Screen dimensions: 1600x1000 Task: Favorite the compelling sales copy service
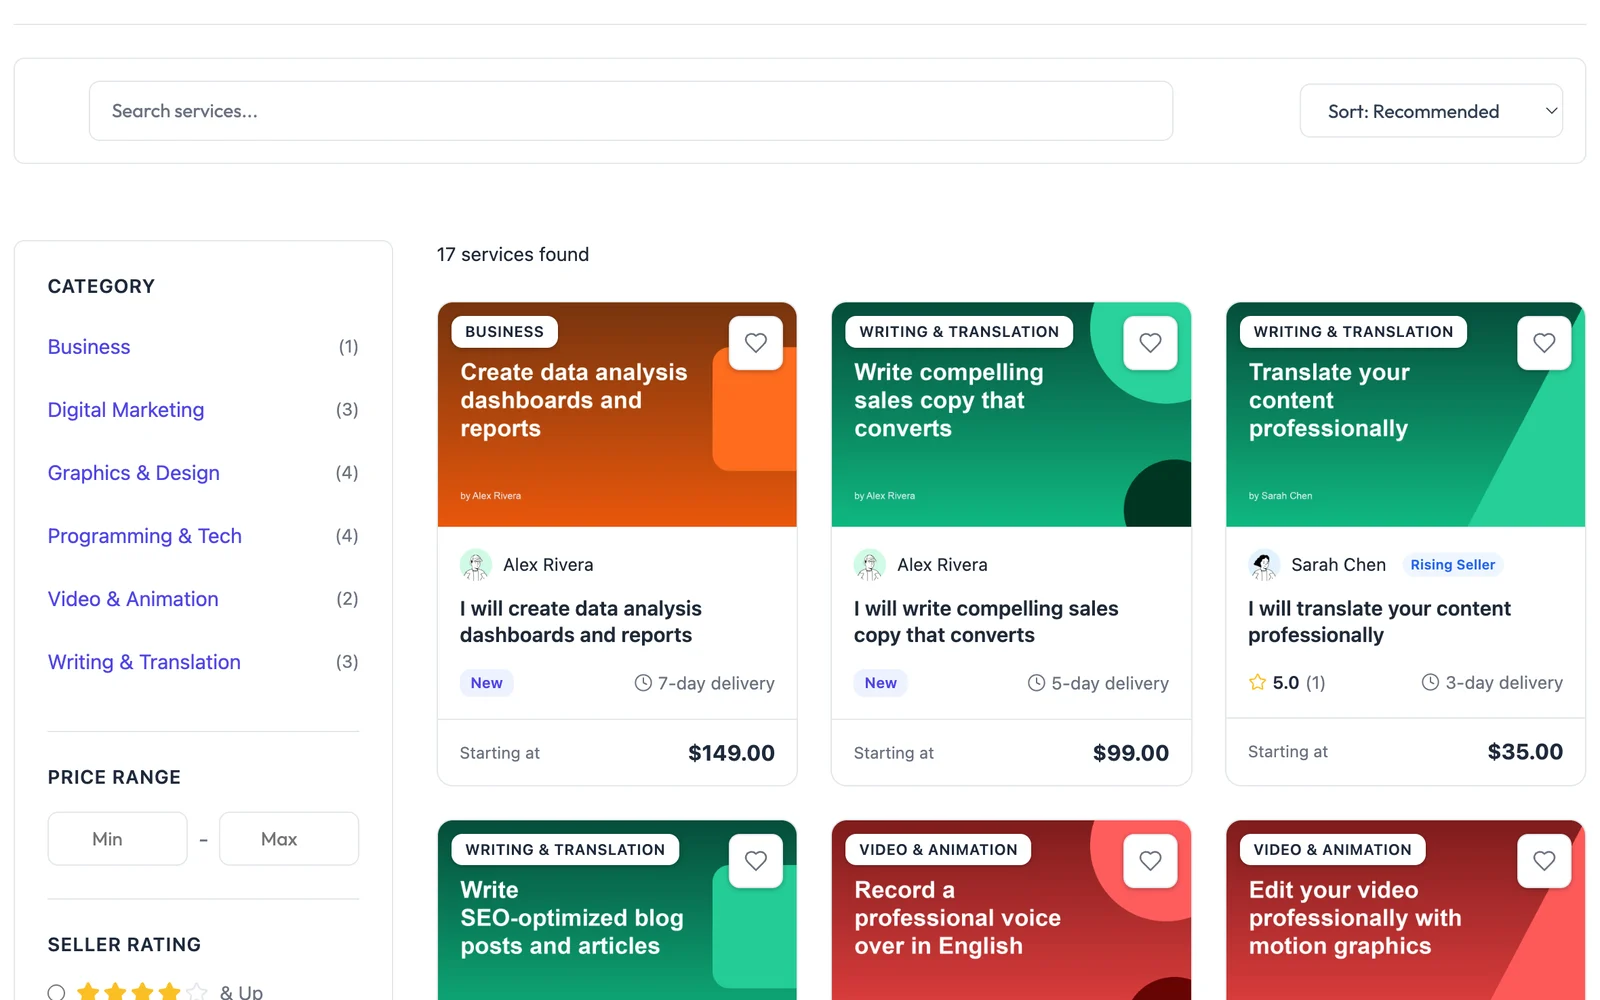click(1150, 343)
